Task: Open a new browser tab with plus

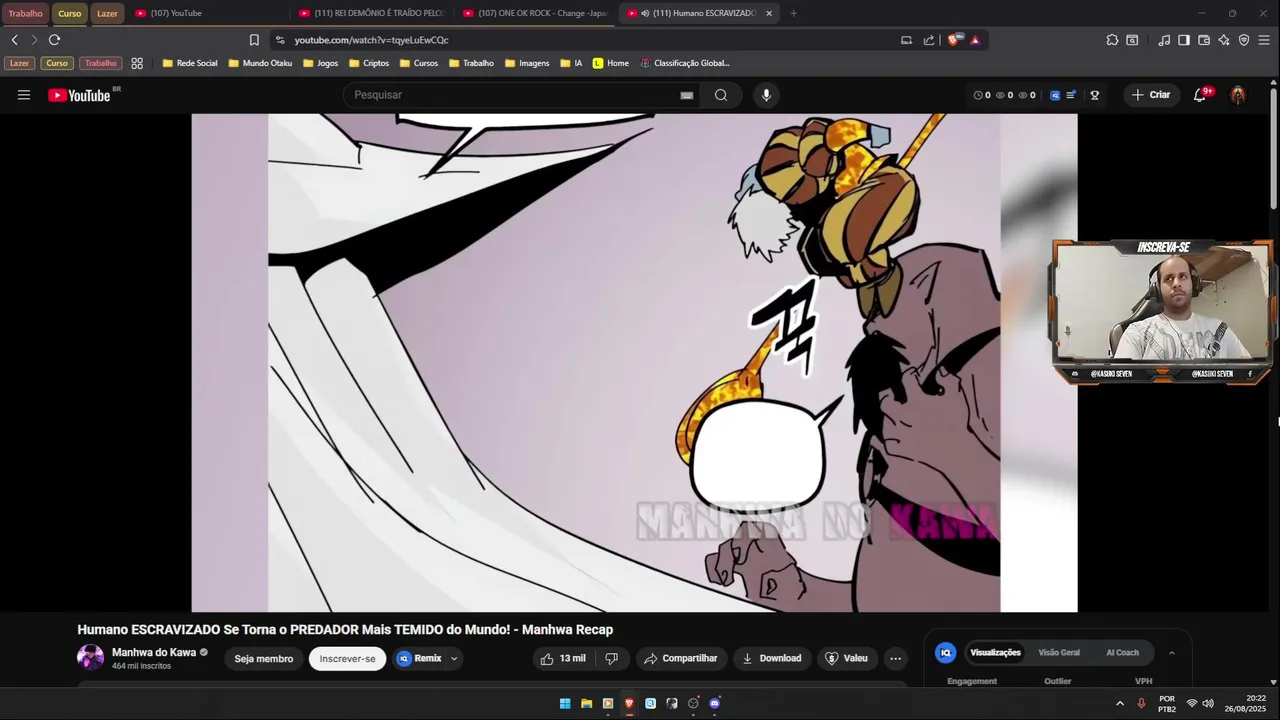Action: pyautogui.click(x=794, y=13)
